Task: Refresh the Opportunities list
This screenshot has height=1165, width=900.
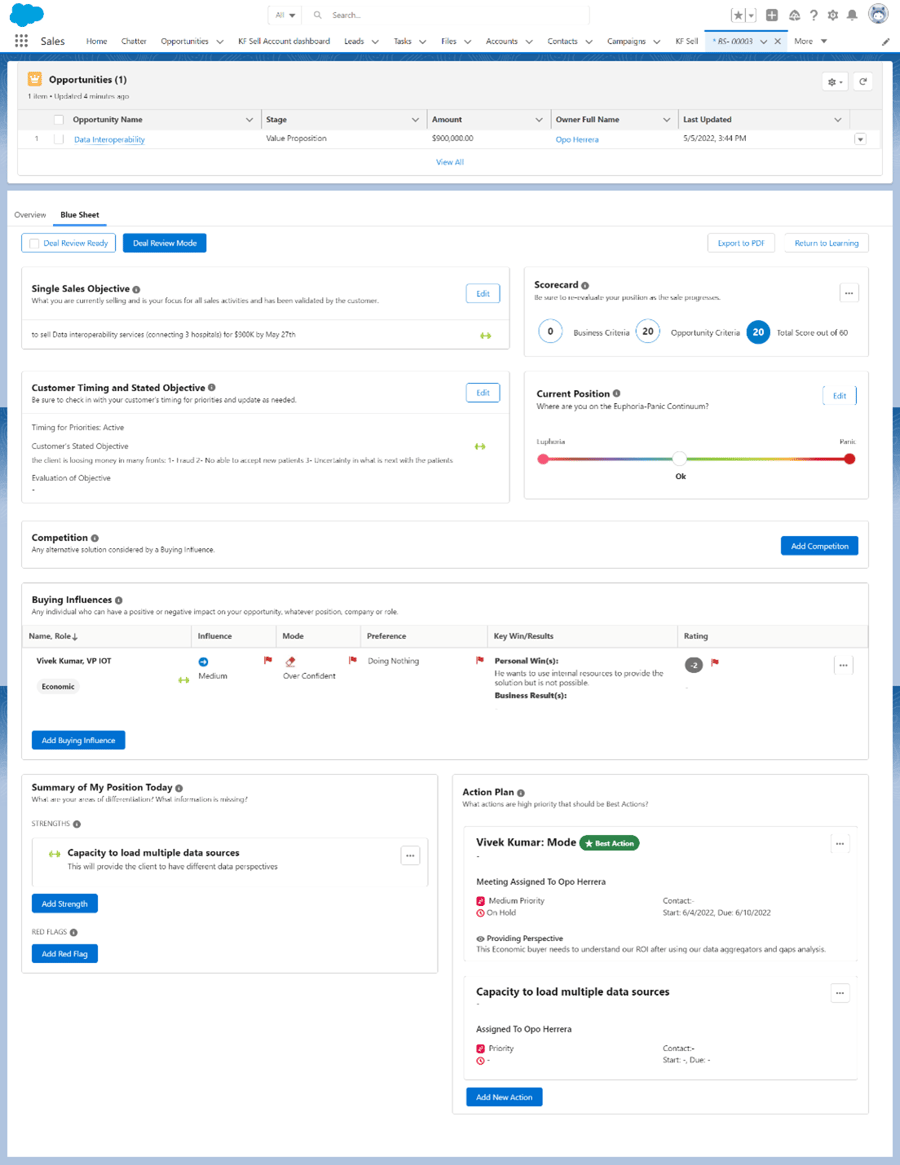Action: coord(863,81)
